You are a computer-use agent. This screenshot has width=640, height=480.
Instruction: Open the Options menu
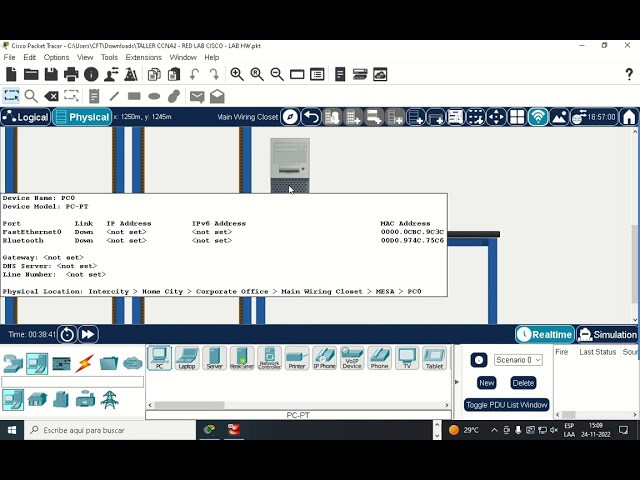tap(56, 57)
